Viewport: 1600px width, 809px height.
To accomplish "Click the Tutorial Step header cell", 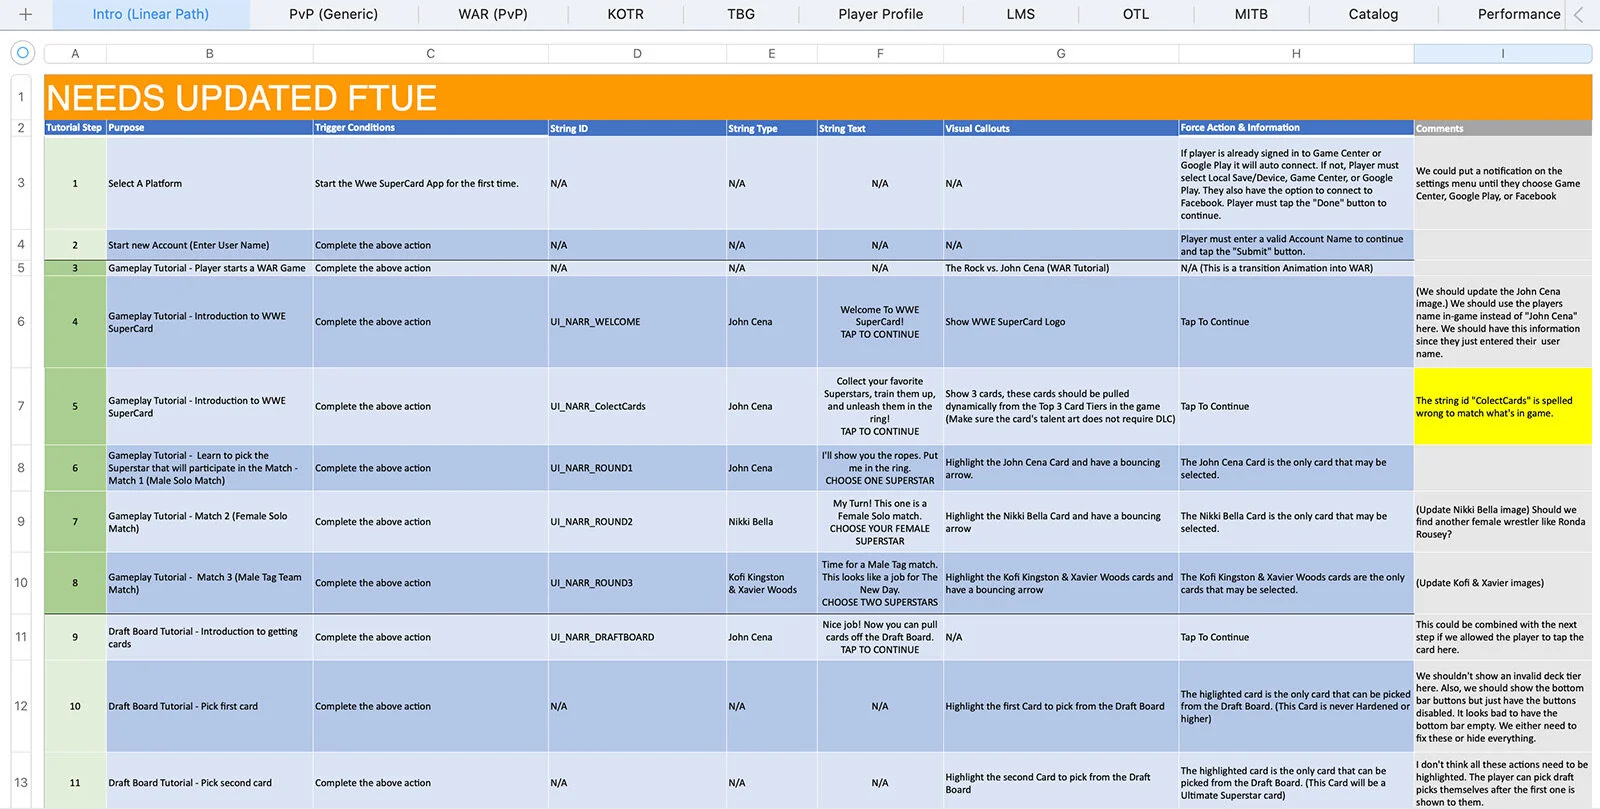I will click(75, 128).
